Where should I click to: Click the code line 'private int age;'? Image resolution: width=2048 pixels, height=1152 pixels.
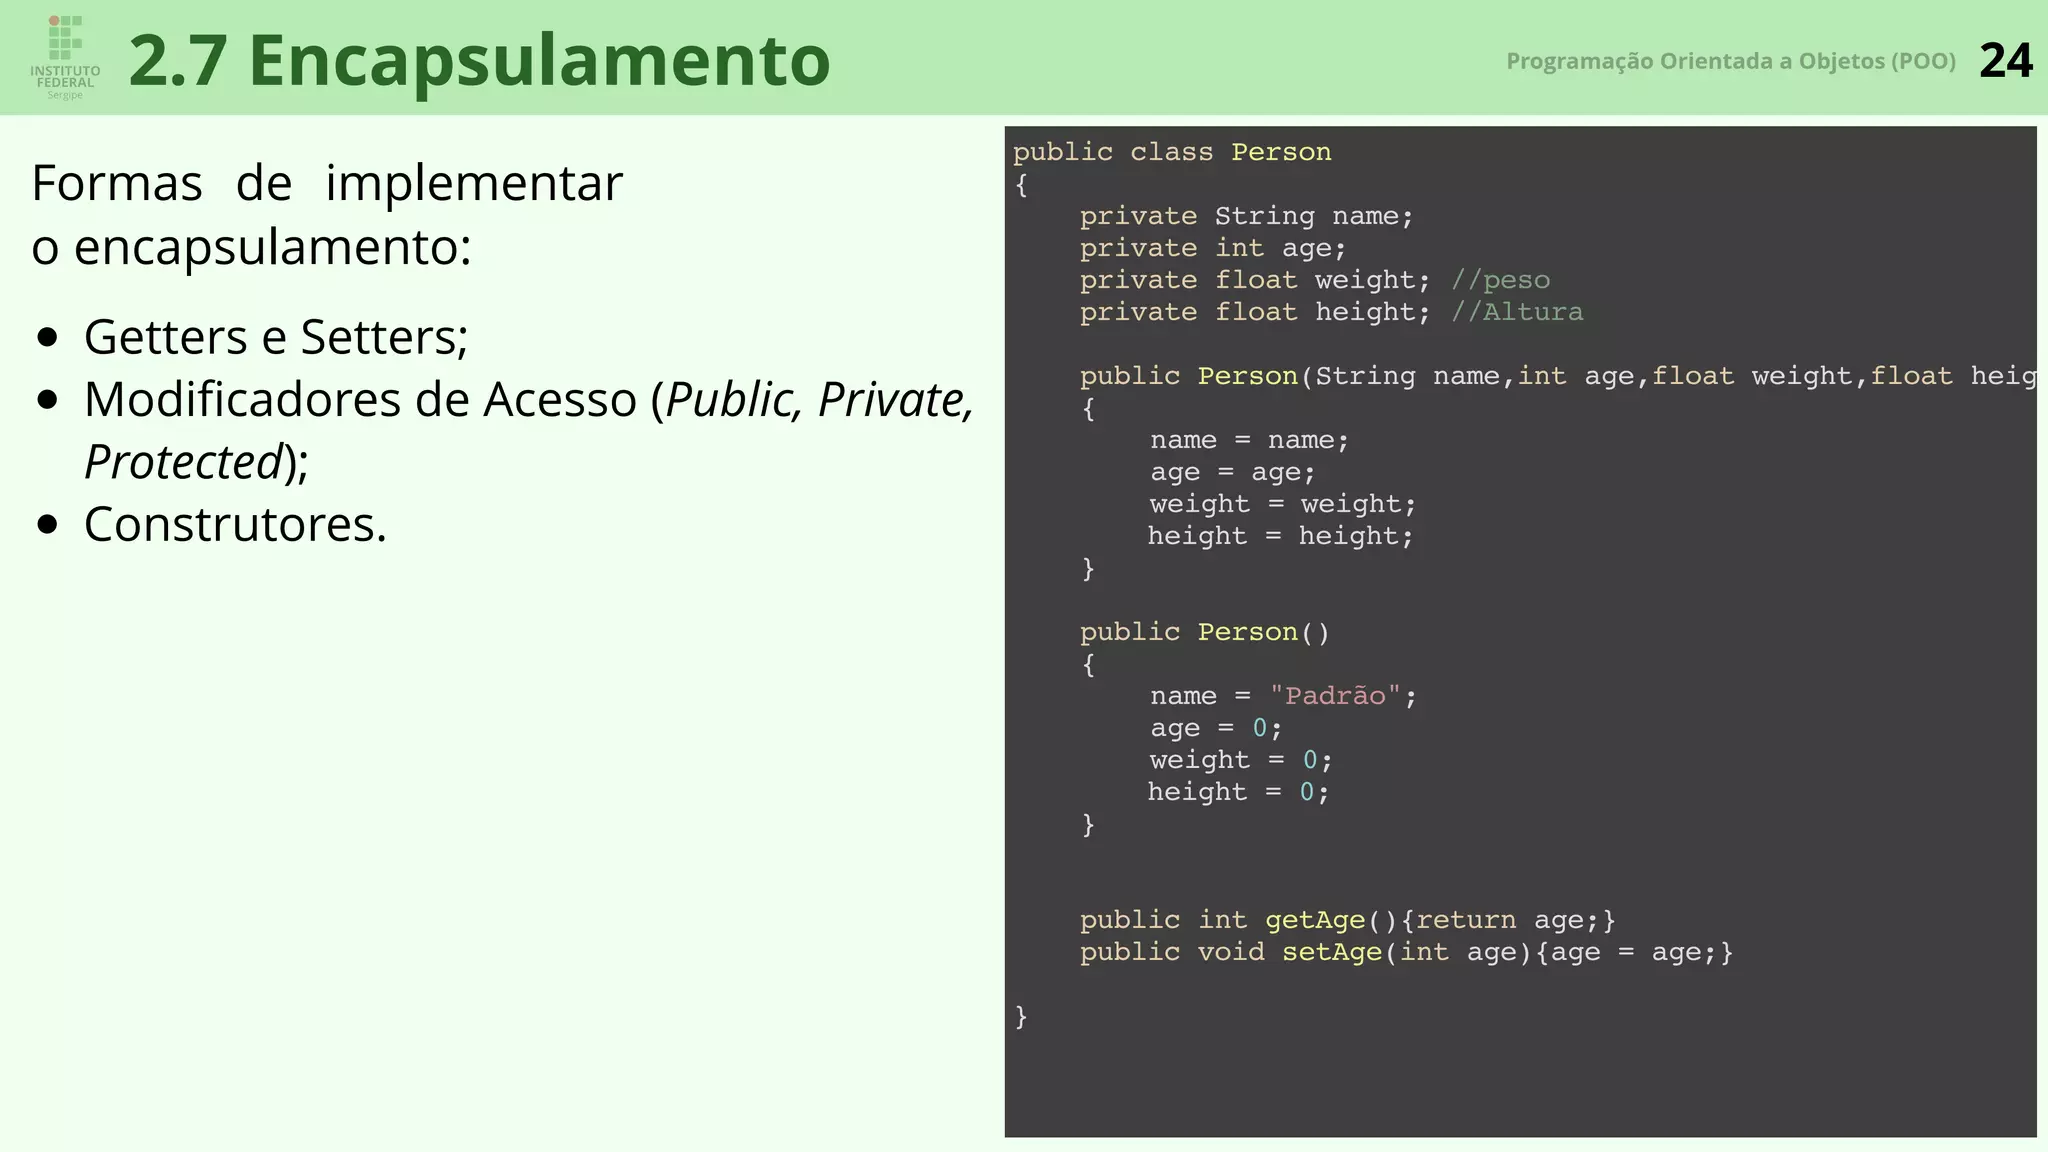[1213, 248]
